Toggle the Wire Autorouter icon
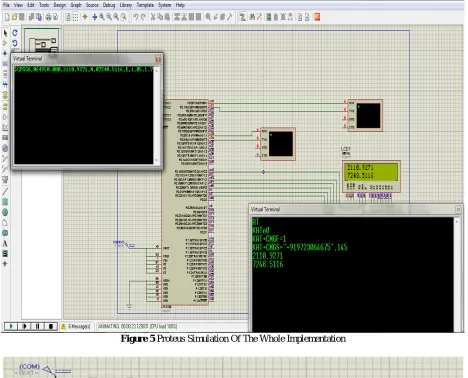Image resolution: width=468 pixels, height=378 pixels. click(x=243, y=17)
